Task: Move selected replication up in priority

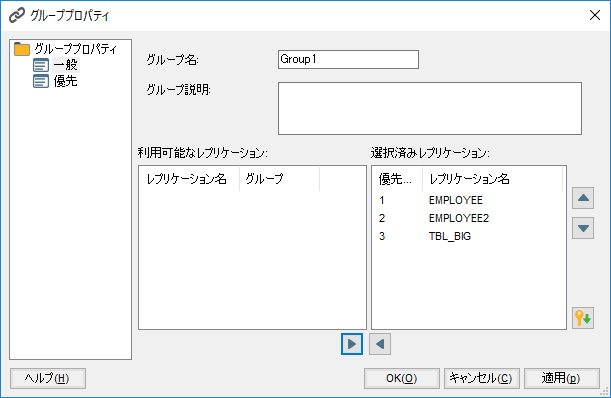Action: click(x=583, y=198)
